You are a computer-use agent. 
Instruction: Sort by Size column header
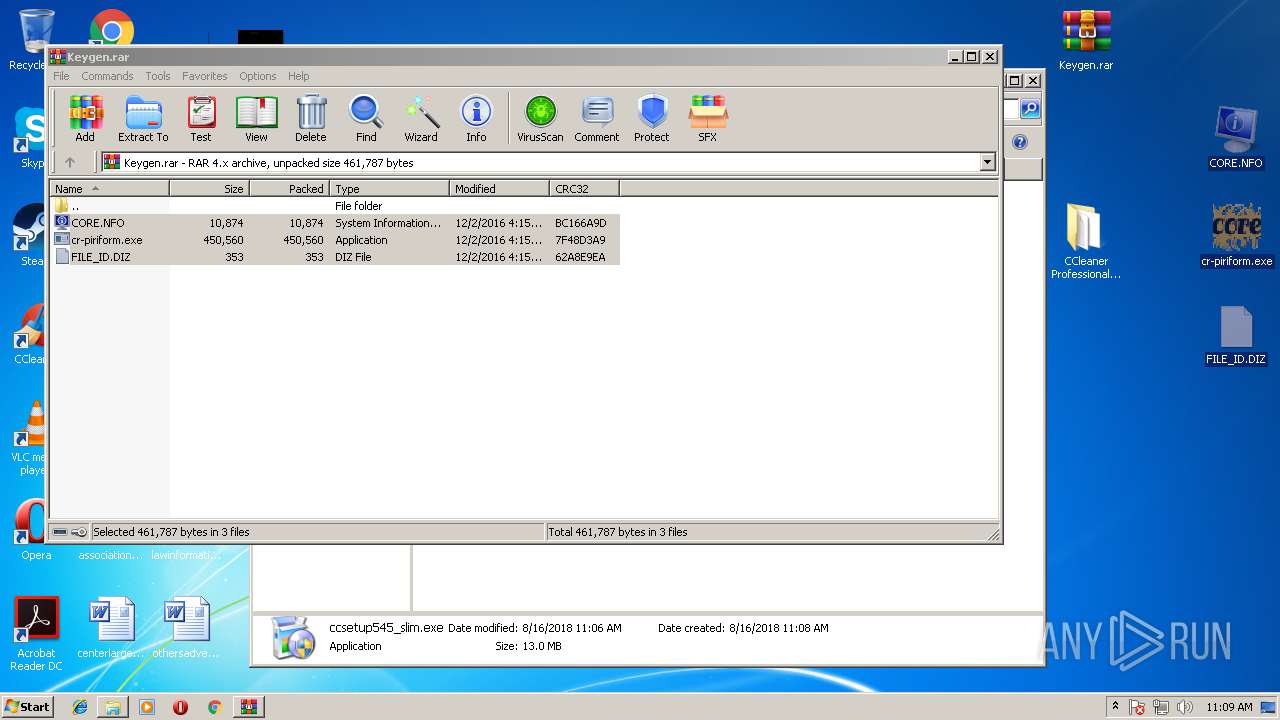tap(209, 188)
